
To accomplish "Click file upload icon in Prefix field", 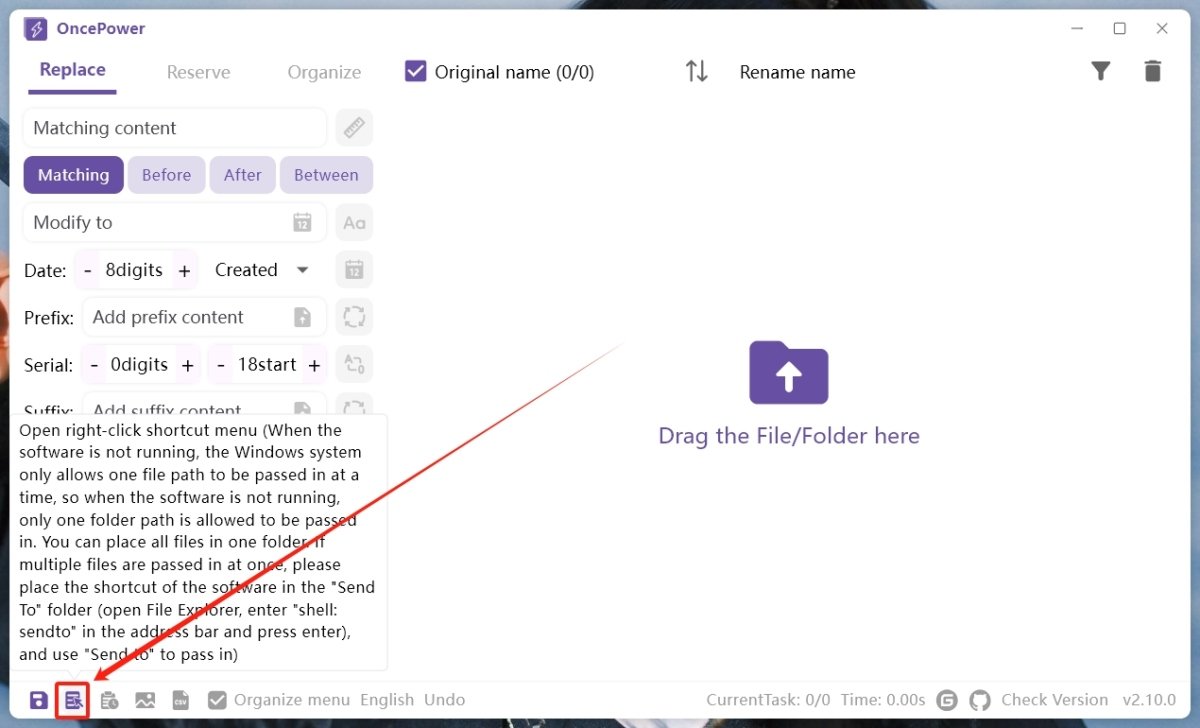I will [x=302, y=317].
